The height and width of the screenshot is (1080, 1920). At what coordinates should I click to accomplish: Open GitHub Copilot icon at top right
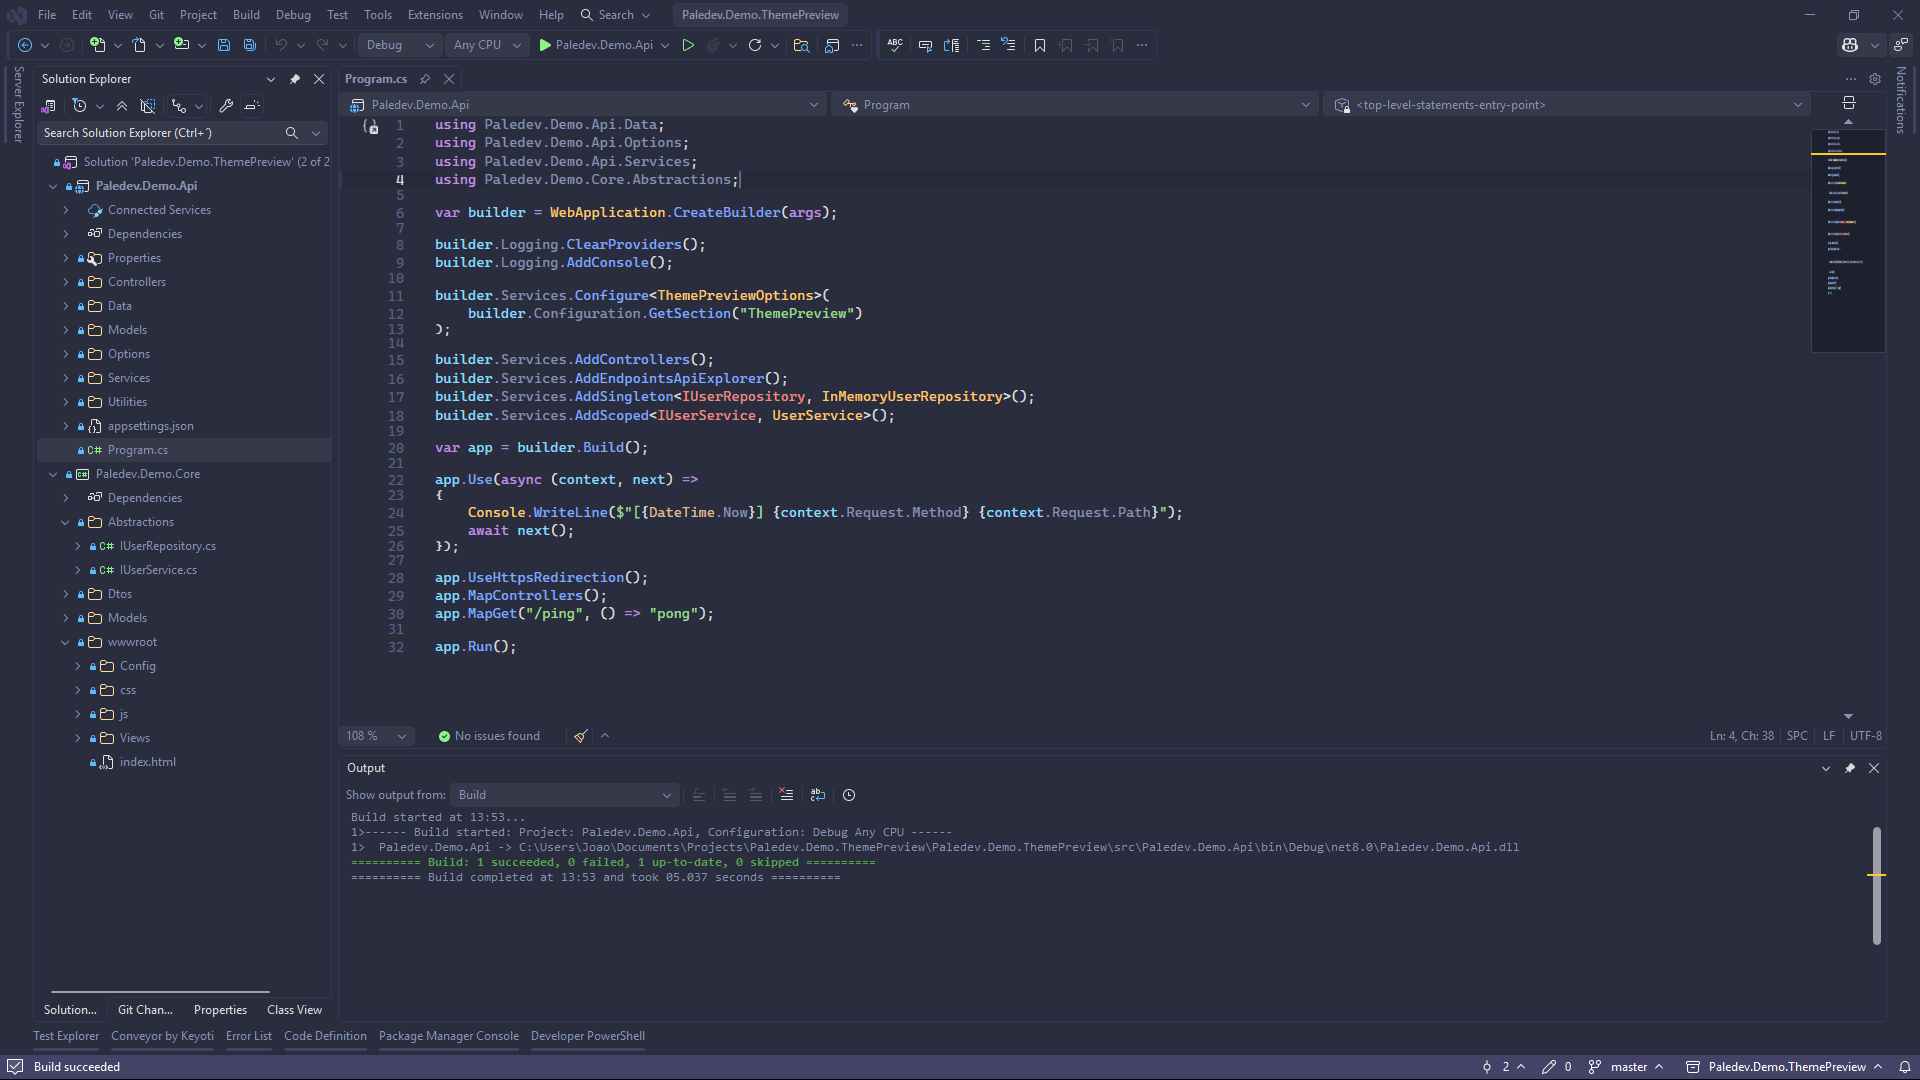[x=1850, y=45]
